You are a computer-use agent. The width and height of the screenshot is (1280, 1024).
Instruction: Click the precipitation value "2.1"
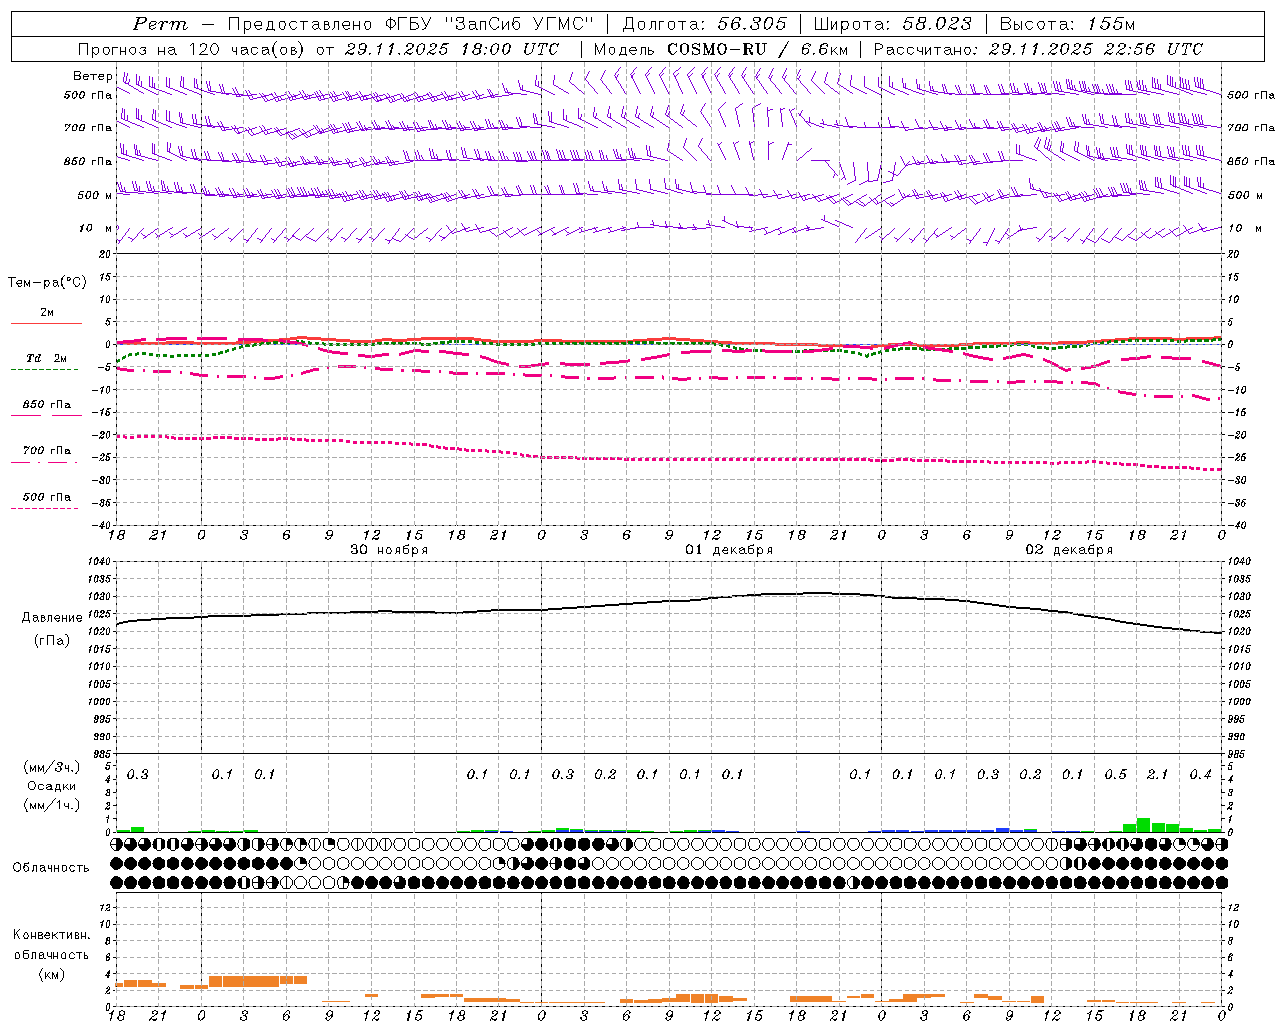click(x=1157, y=774)
